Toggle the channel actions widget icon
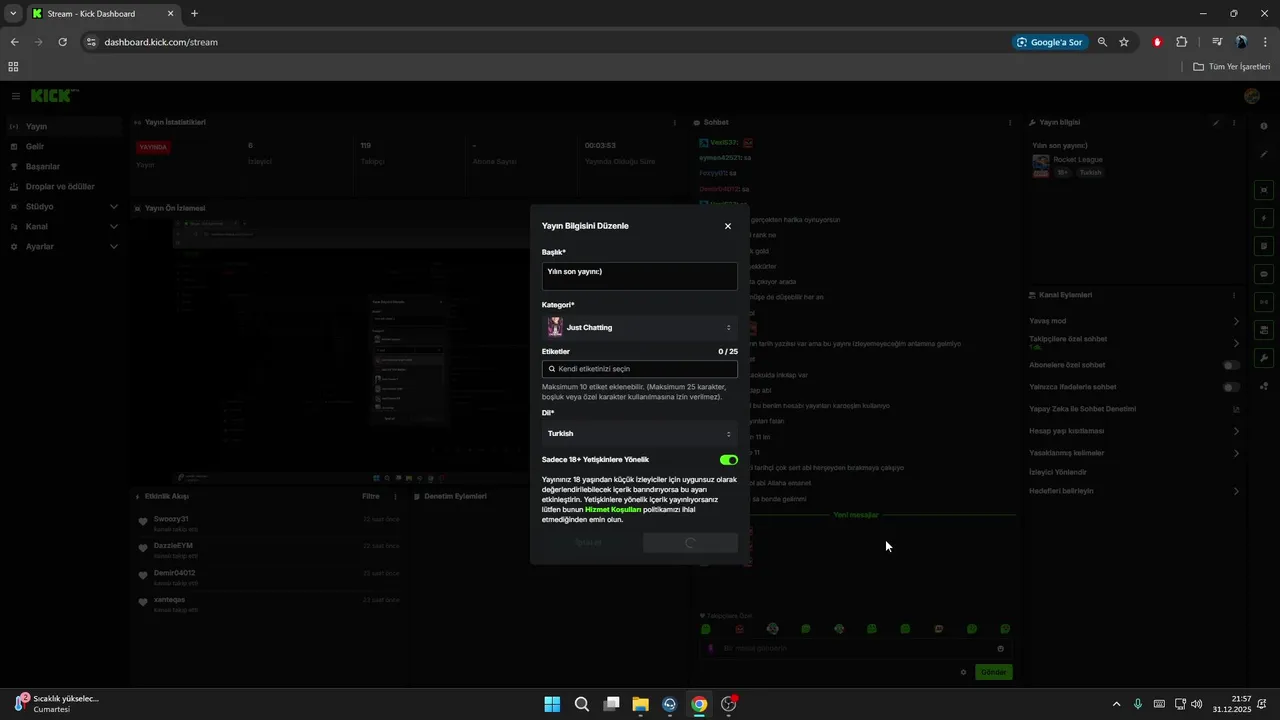 [1264, 330]
